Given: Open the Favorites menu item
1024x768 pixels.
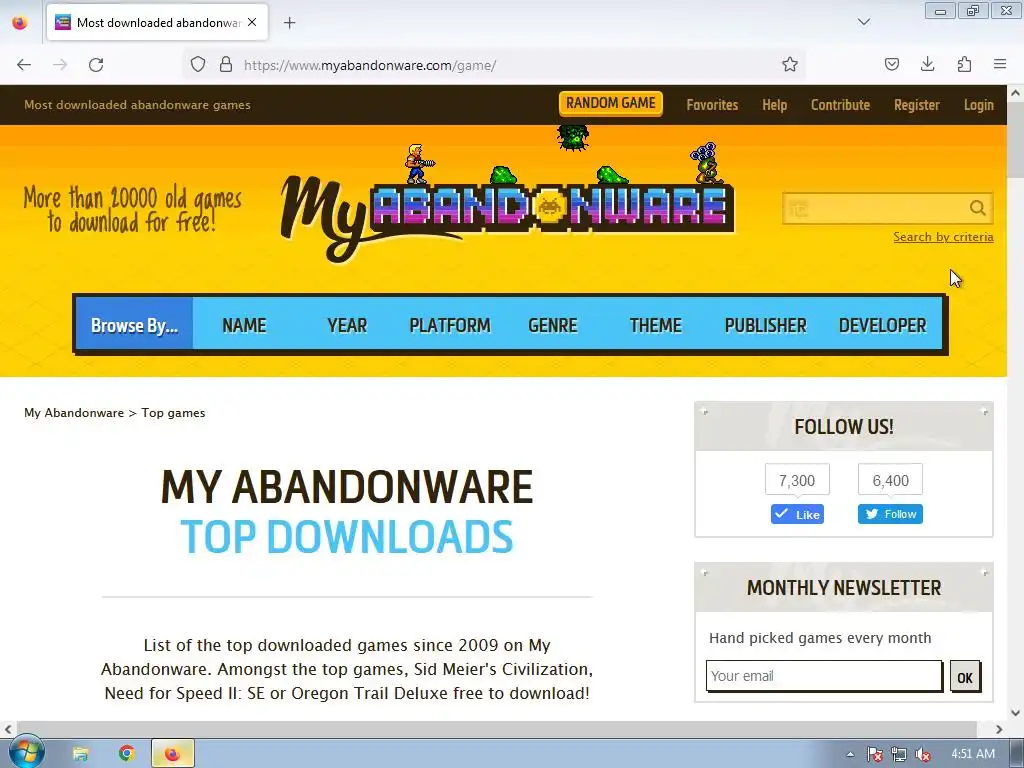Looking at the screenshot, I should click(x=712, y=104).
